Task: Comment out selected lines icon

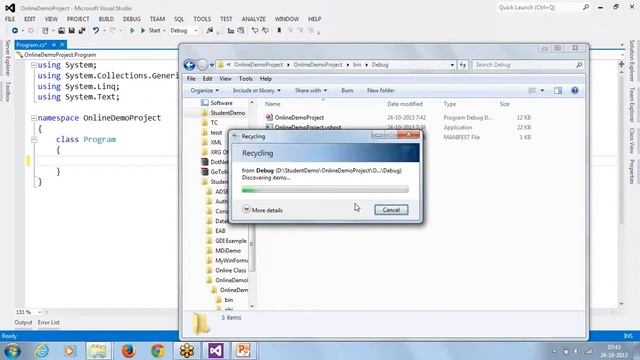Action: point(255,31)
